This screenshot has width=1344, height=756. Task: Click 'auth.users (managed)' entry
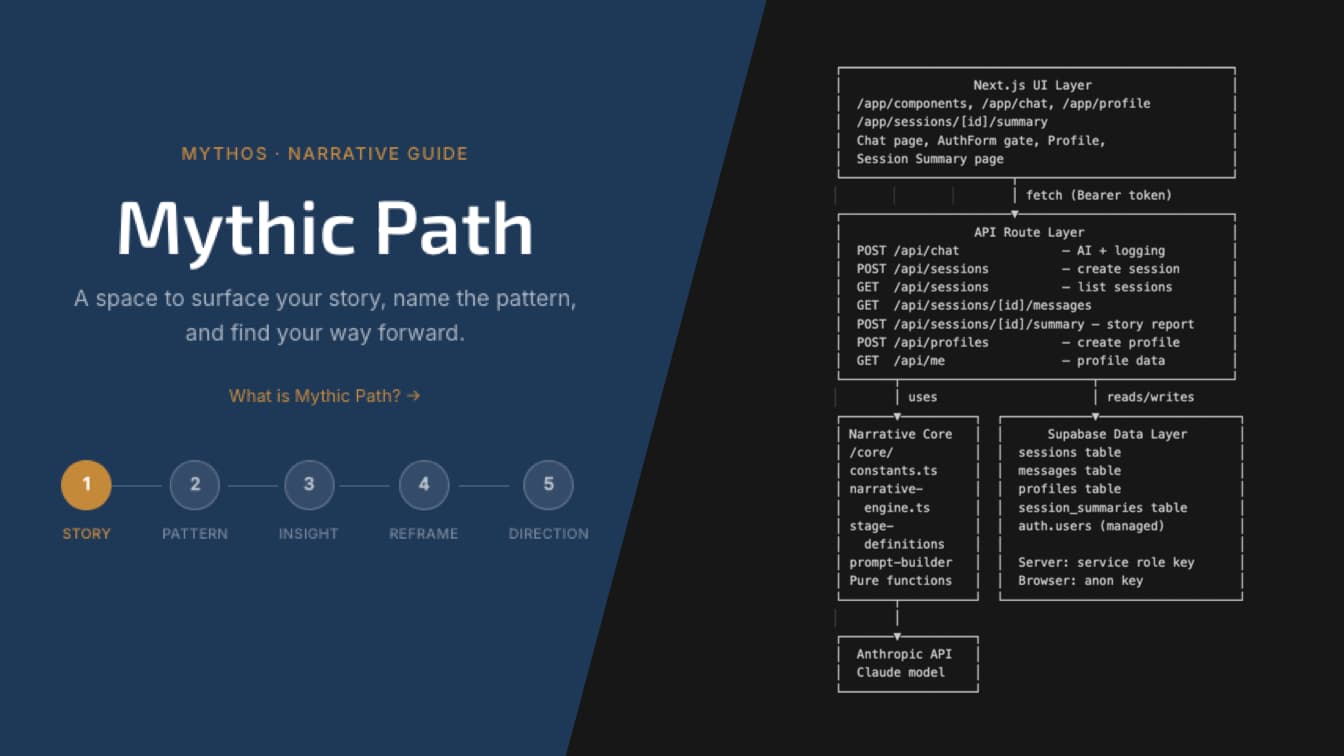pos(1091,526)
